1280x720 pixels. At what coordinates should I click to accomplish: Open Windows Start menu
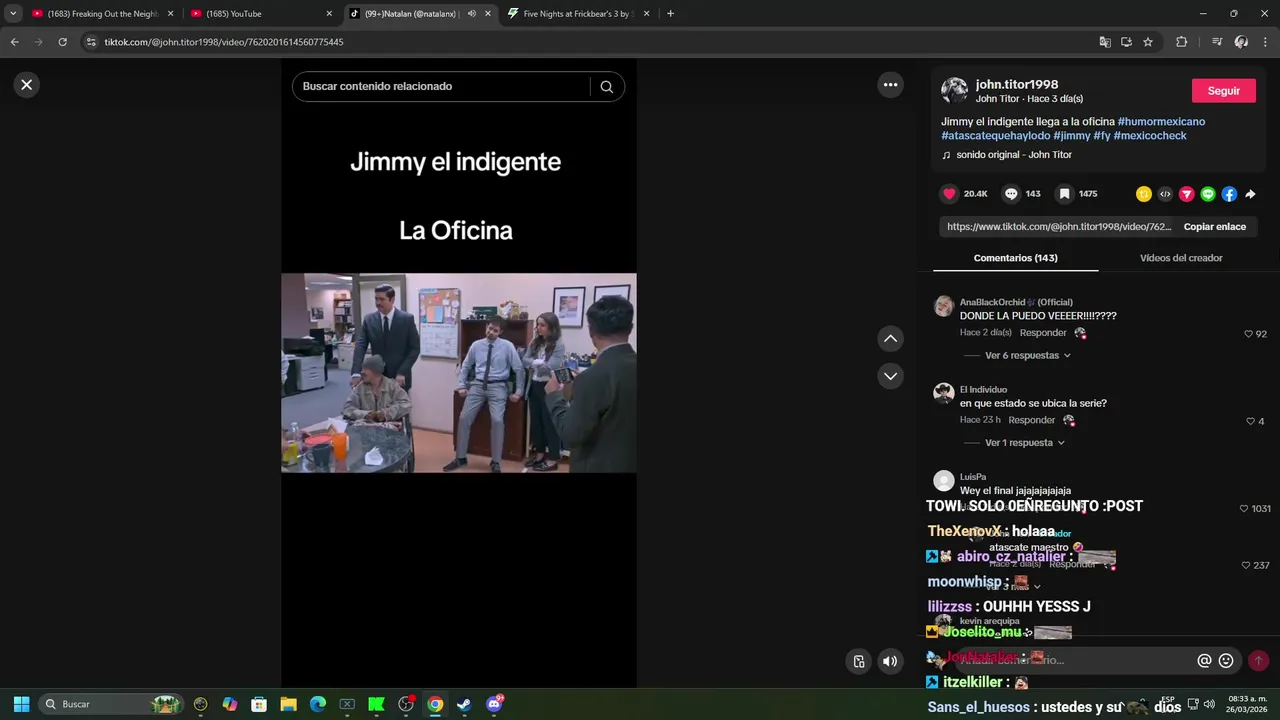coord(21,704)
